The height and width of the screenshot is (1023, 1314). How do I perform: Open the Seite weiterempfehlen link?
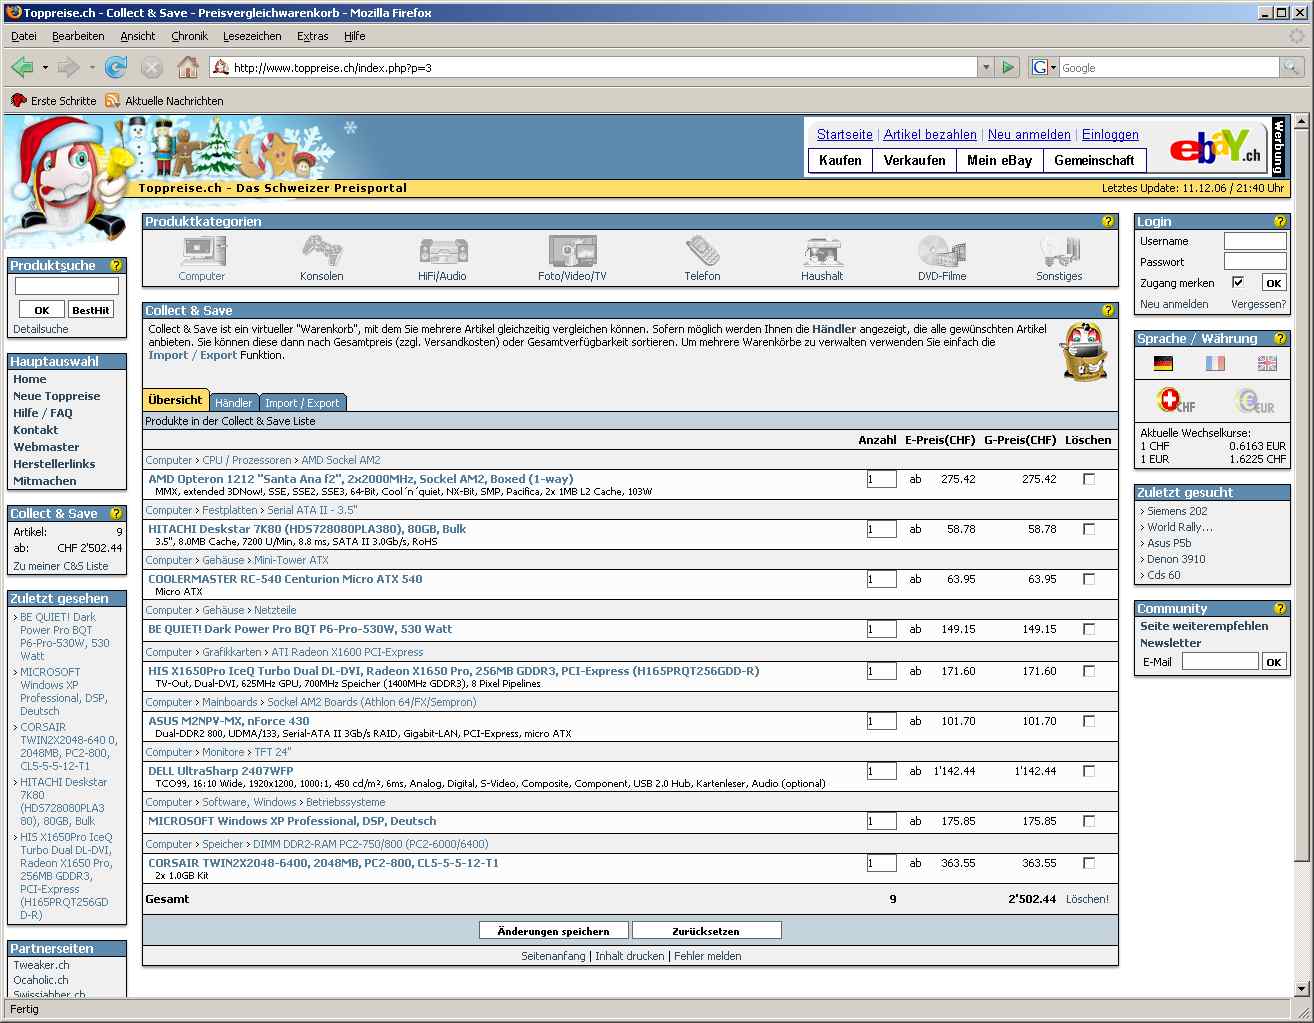point(1204,626)
